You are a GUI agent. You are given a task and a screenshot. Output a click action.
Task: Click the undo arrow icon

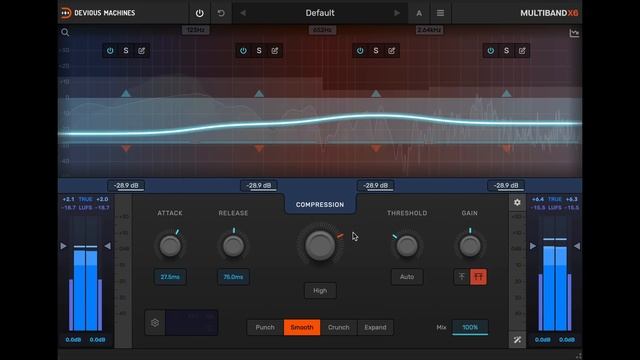tap(221, 13)
